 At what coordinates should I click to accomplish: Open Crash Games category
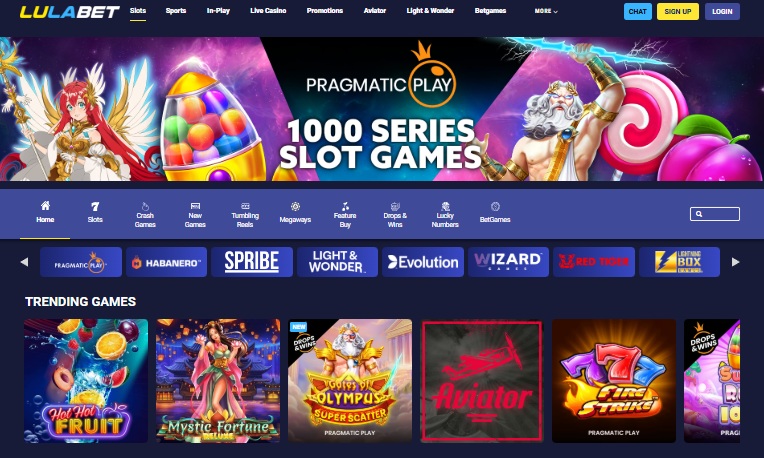click(x=145, y=214)
